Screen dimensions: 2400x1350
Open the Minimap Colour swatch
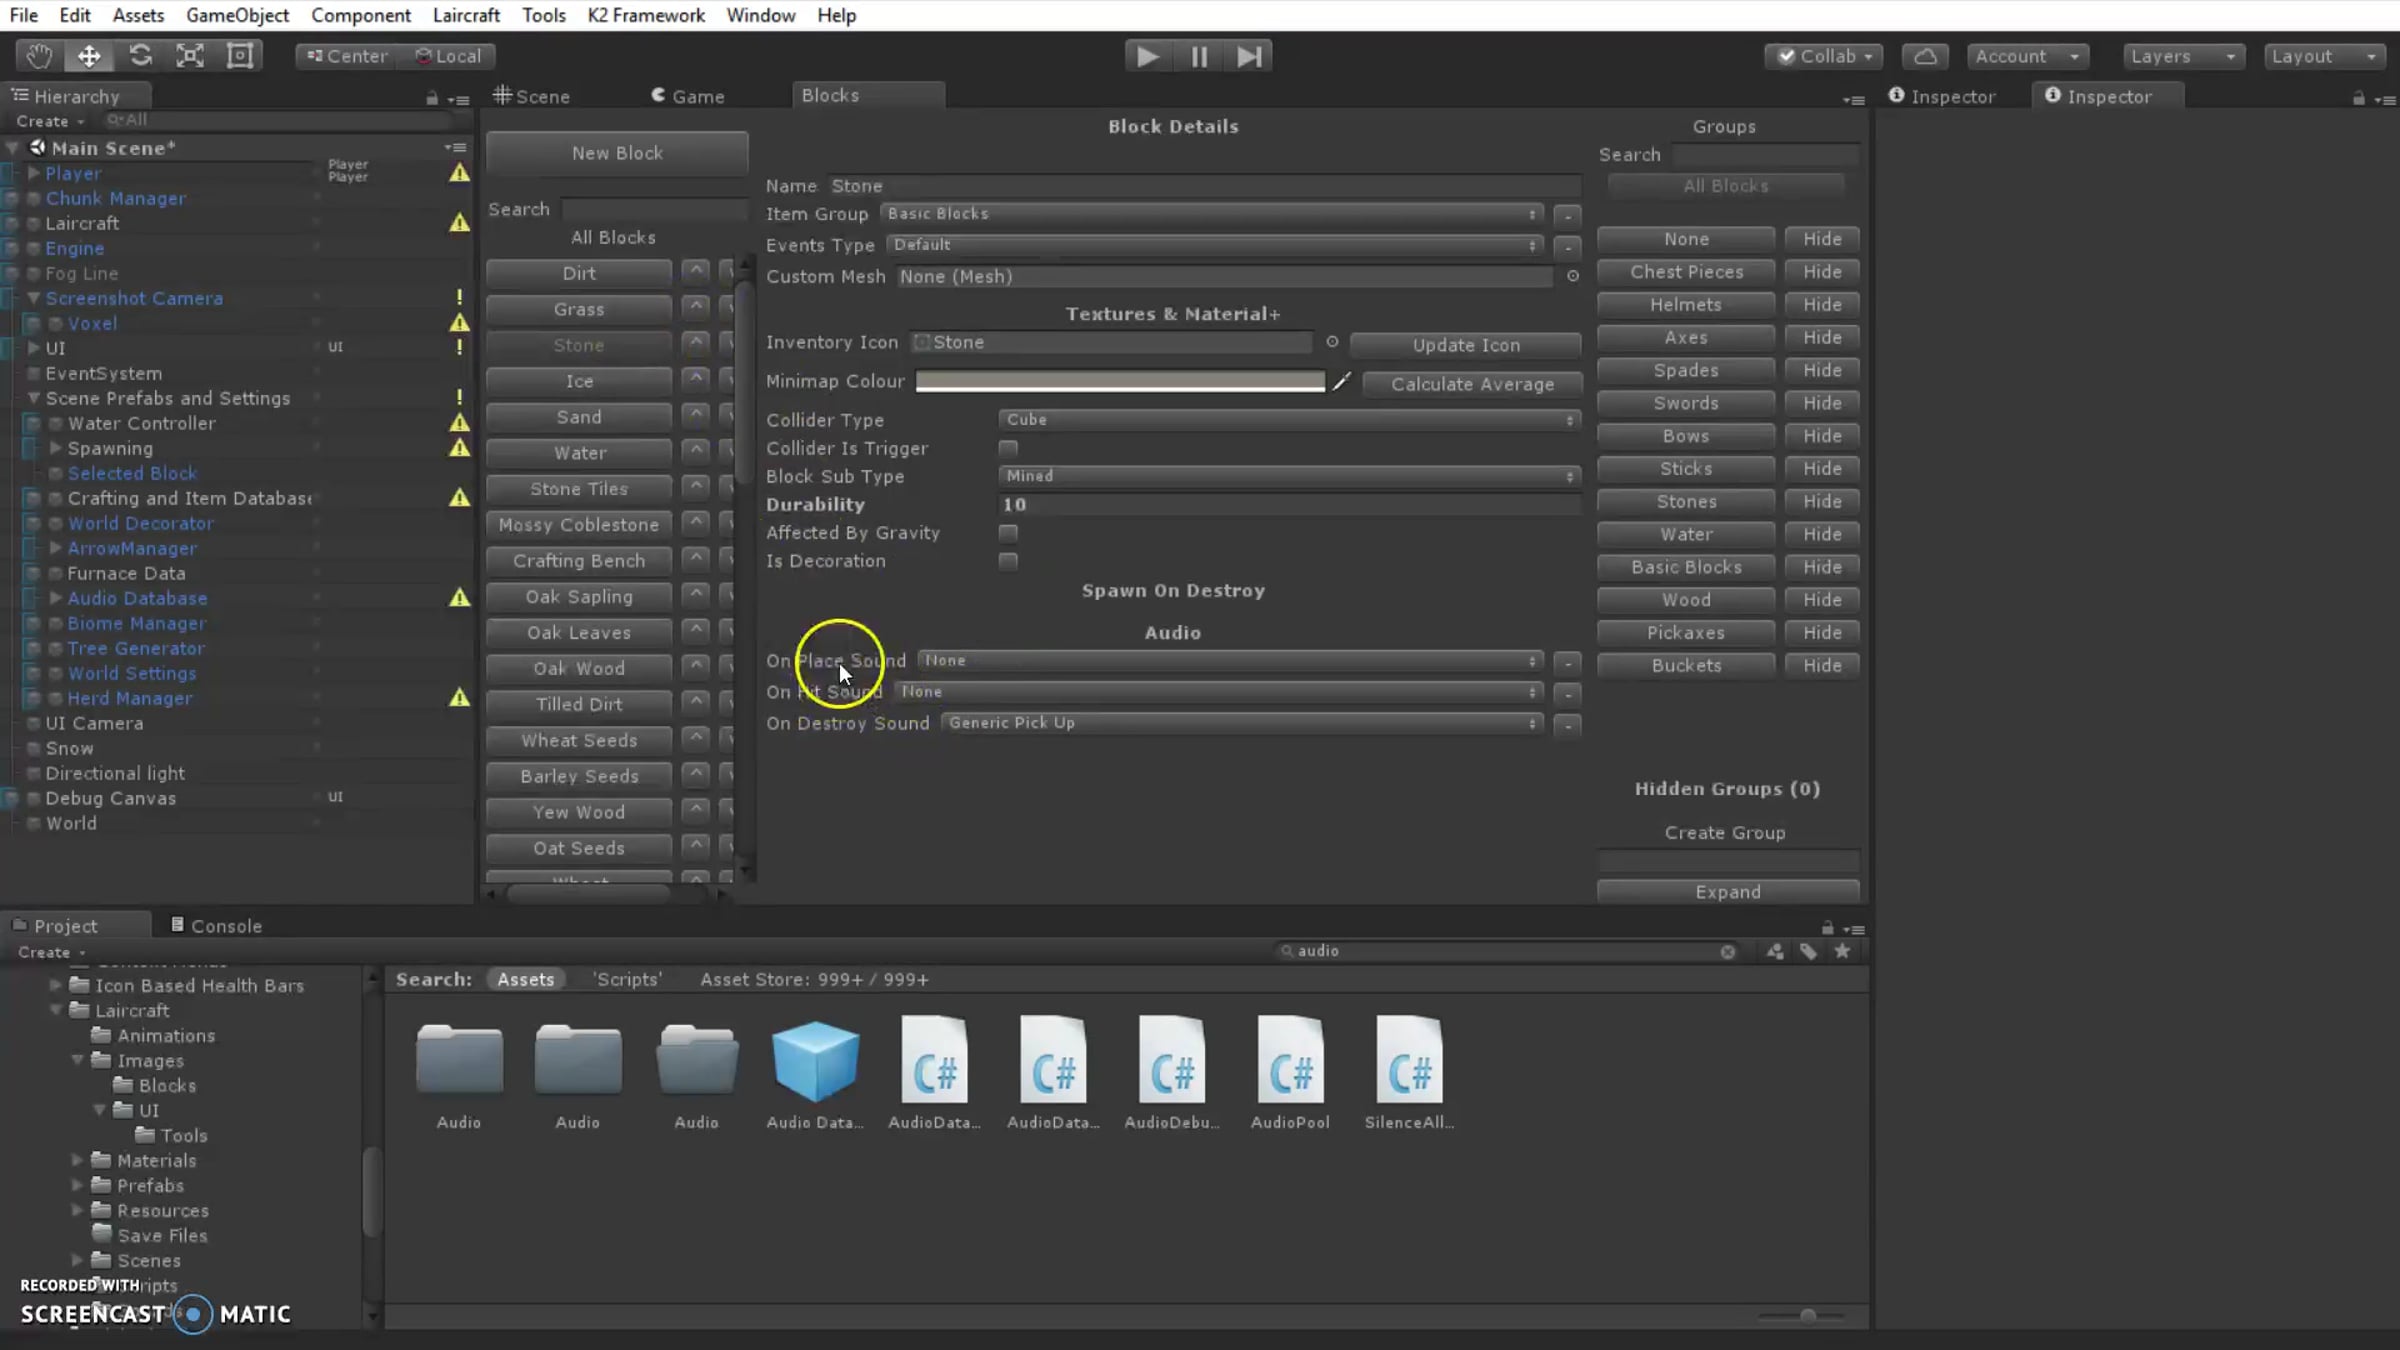tap(1120, 381)
